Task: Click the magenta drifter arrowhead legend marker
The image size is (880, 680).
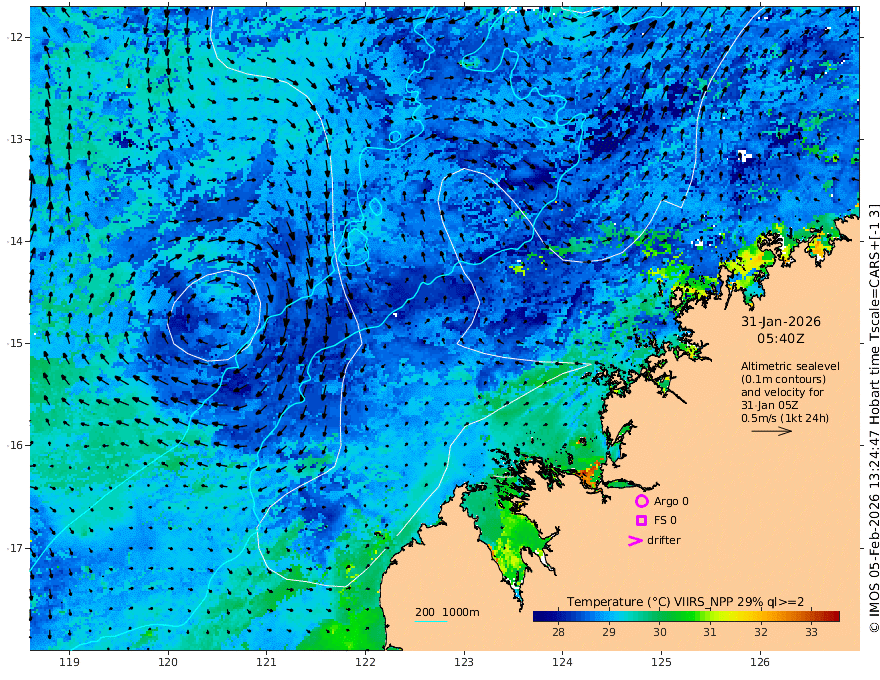Action: coord(635,540)
